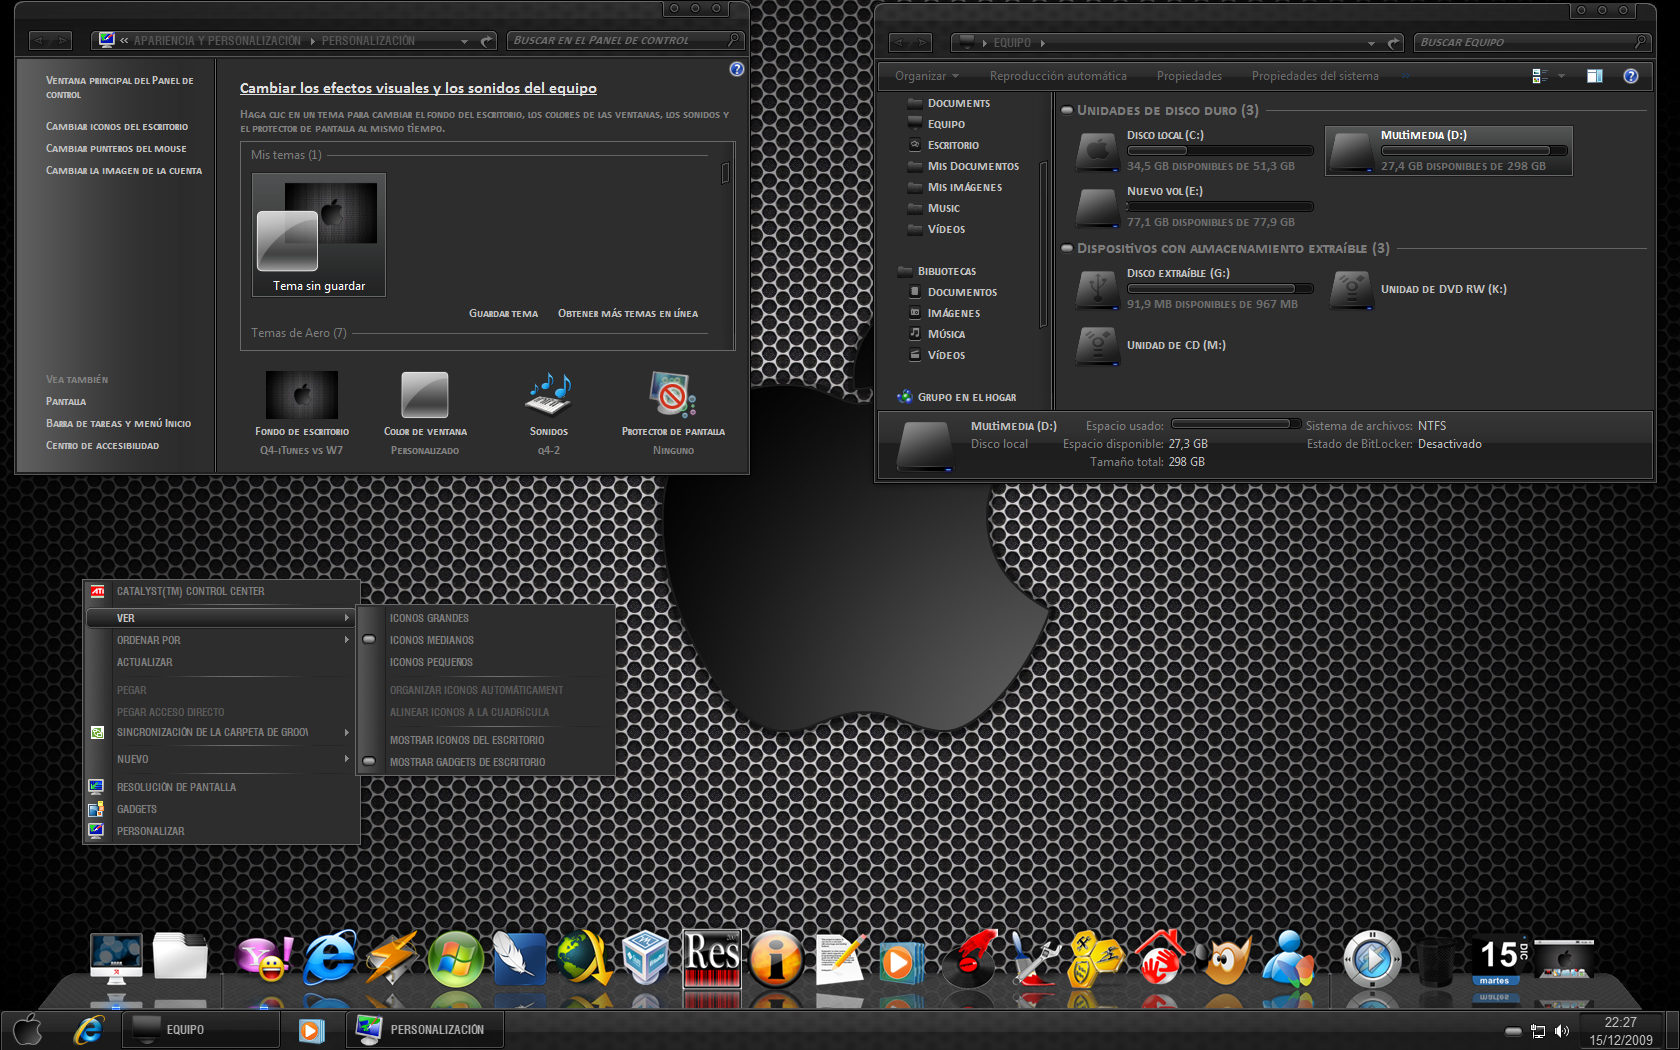The height and width of the screenshot is (1050, 1680).
Task: Launch the orange media player dock icon
Action: coord(903,960)
